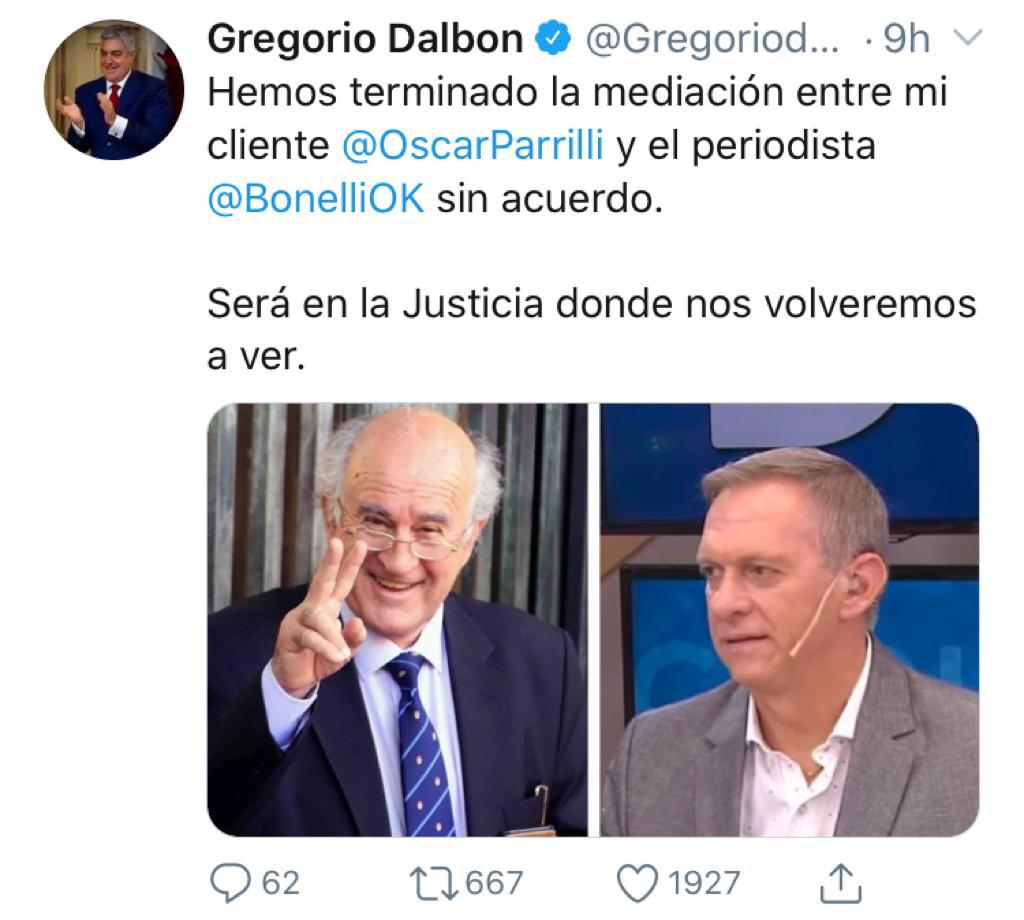1024x920 pixels.
Task: Expand the tweet options chevron
Action: 968,38
